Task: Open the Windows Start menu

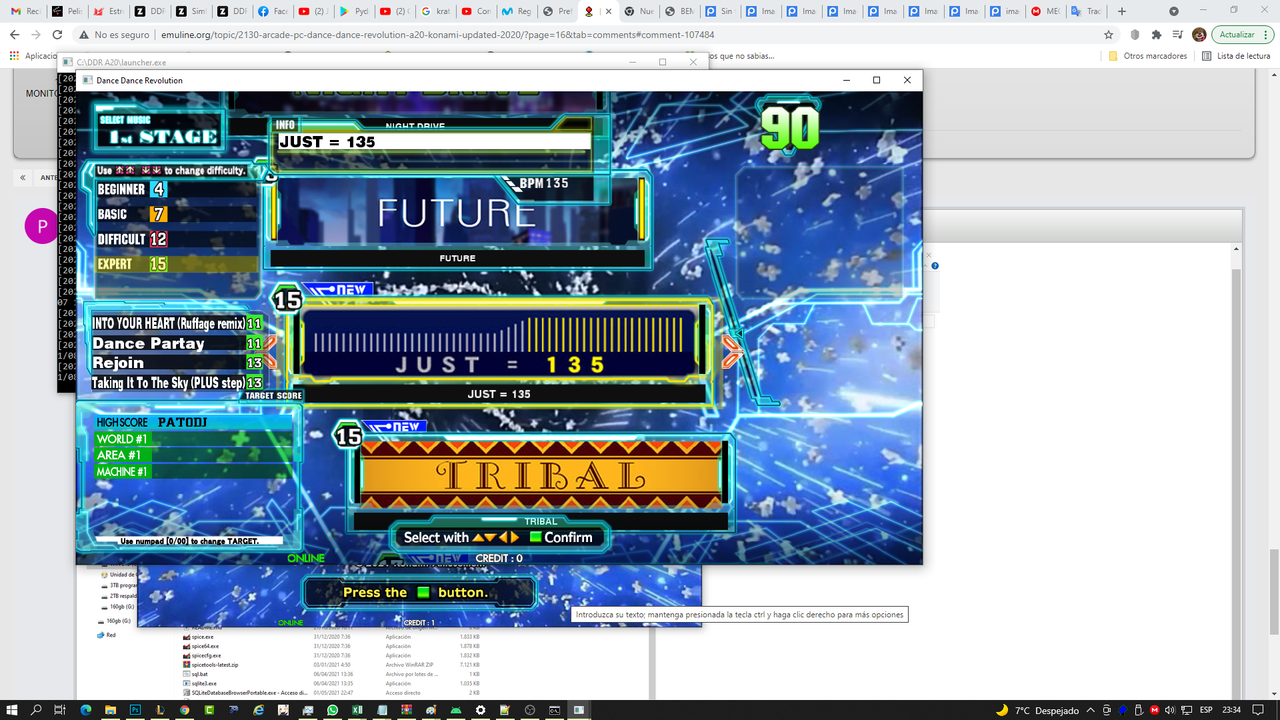Action: click(x=12, y=709)
